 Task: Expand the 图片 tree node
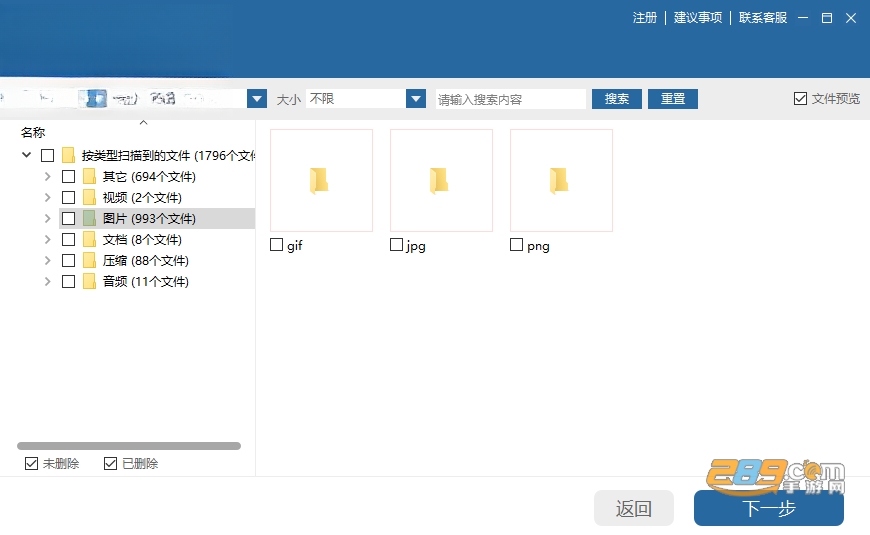(48, 219)
